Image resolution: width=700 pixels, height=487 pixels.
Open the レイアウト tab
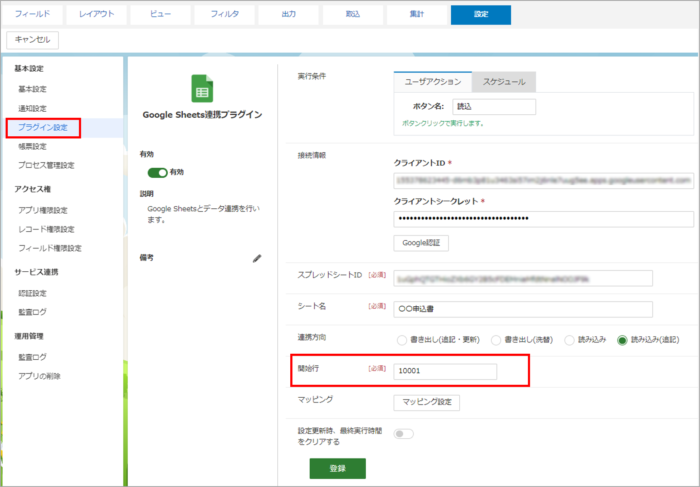tap(96, 14)
